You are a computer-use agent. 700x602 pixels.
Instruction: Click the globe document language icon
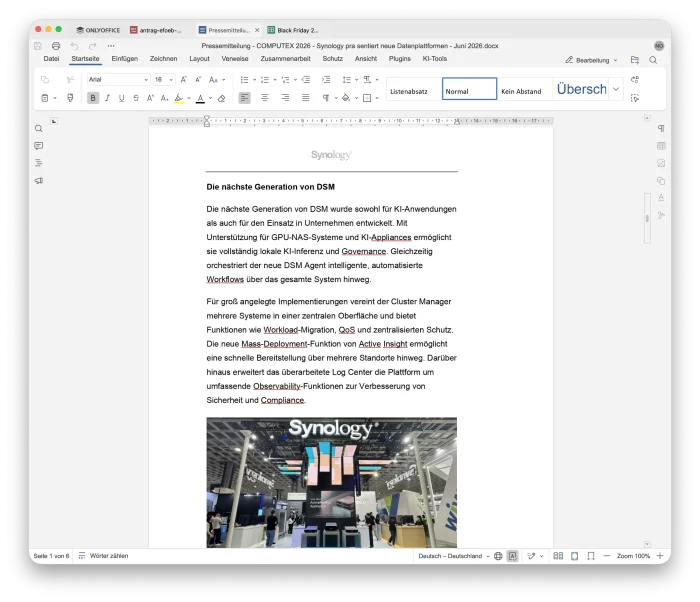[498, 556]
